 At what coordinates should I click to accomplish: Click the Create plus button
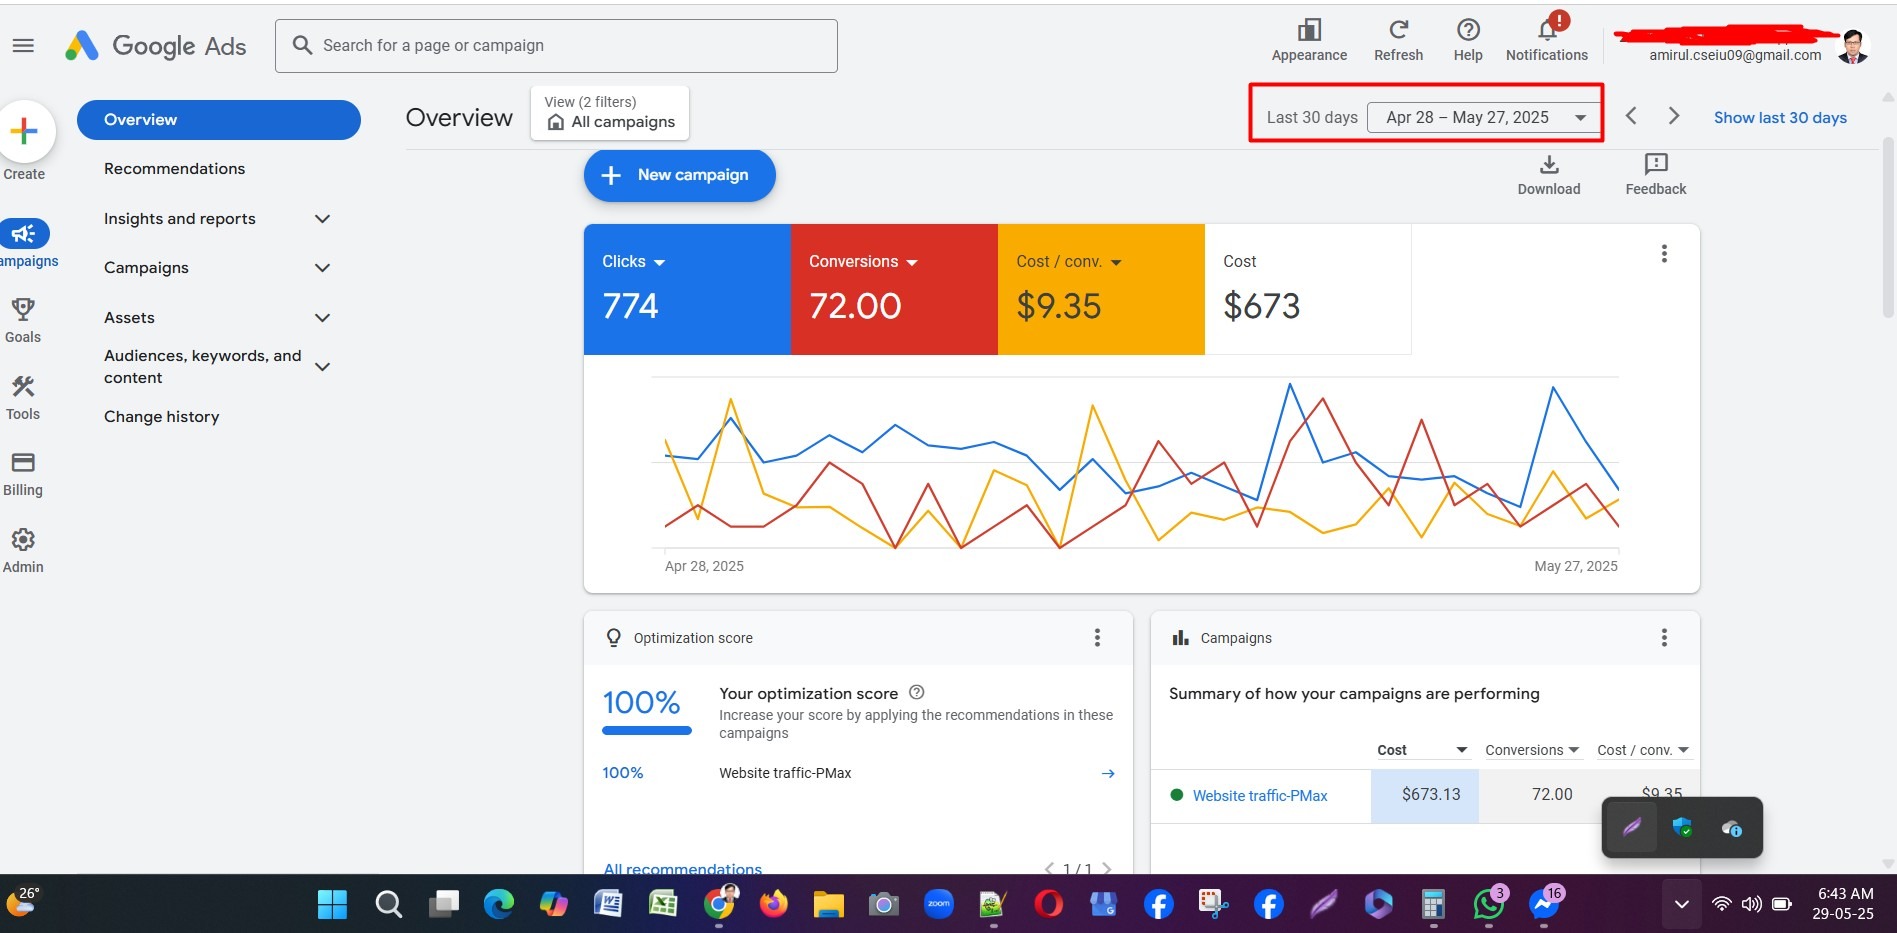(x=25, y=131)
